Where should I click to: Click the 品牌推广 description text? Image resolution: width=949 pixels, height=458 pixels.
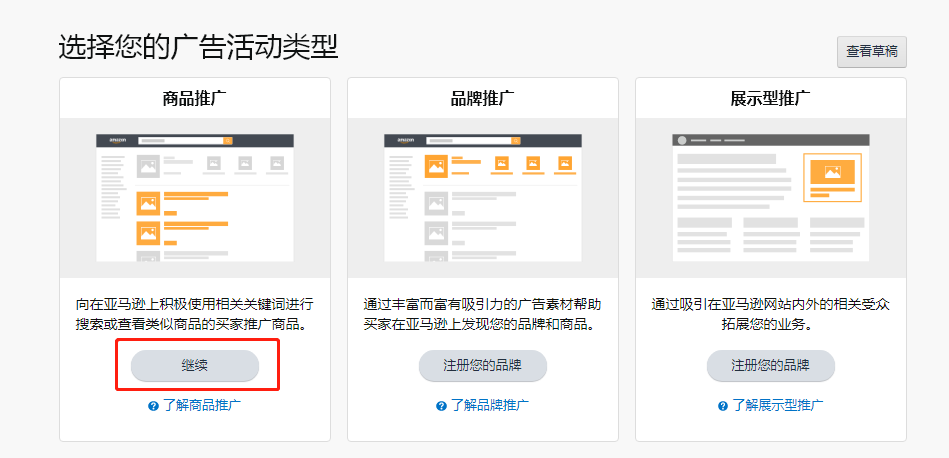pyautogui.click(x=482, y=314)
